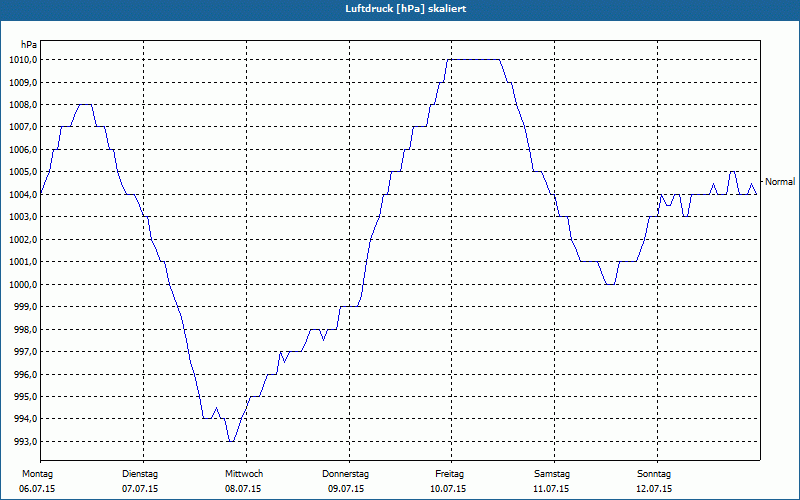Click the 993 hPa minimum before Mittwoch
This screenshot has height=500, width=800.
231,441
